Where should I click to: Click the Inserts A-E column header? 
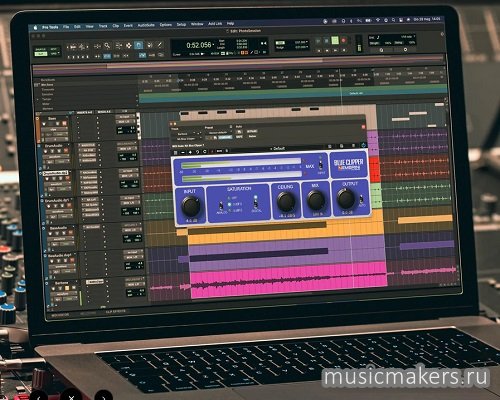pyautogui.click(x=84, y=112)
